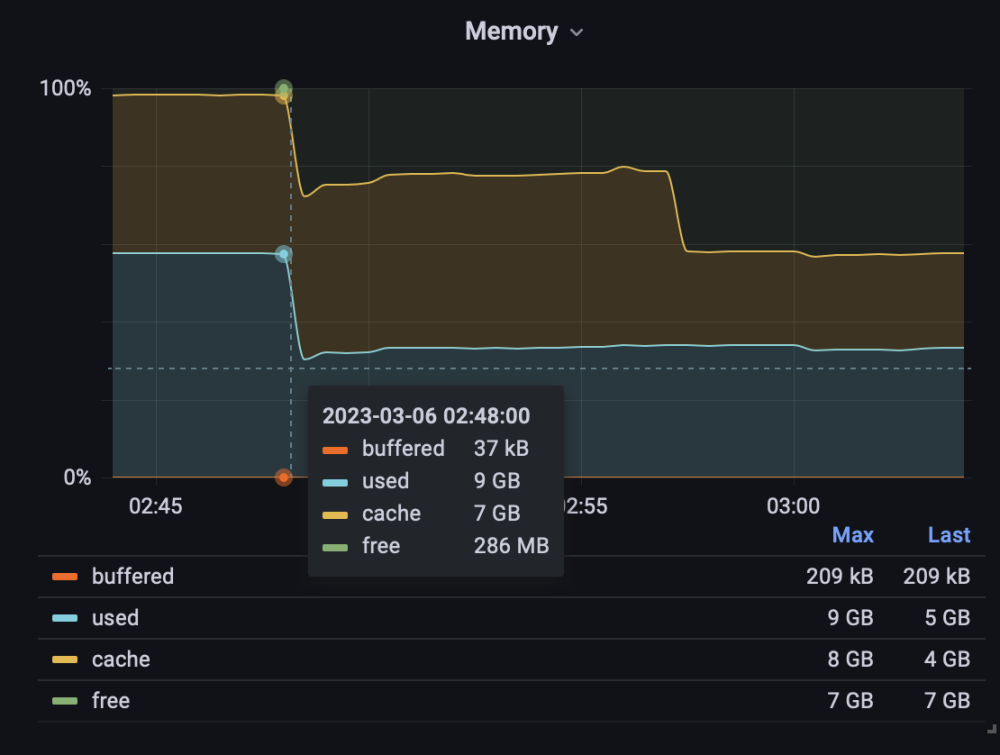Viewport: 1000px width, 755px height.
Task: Toggle the cache series in legend
Action: tap(121, 659)
